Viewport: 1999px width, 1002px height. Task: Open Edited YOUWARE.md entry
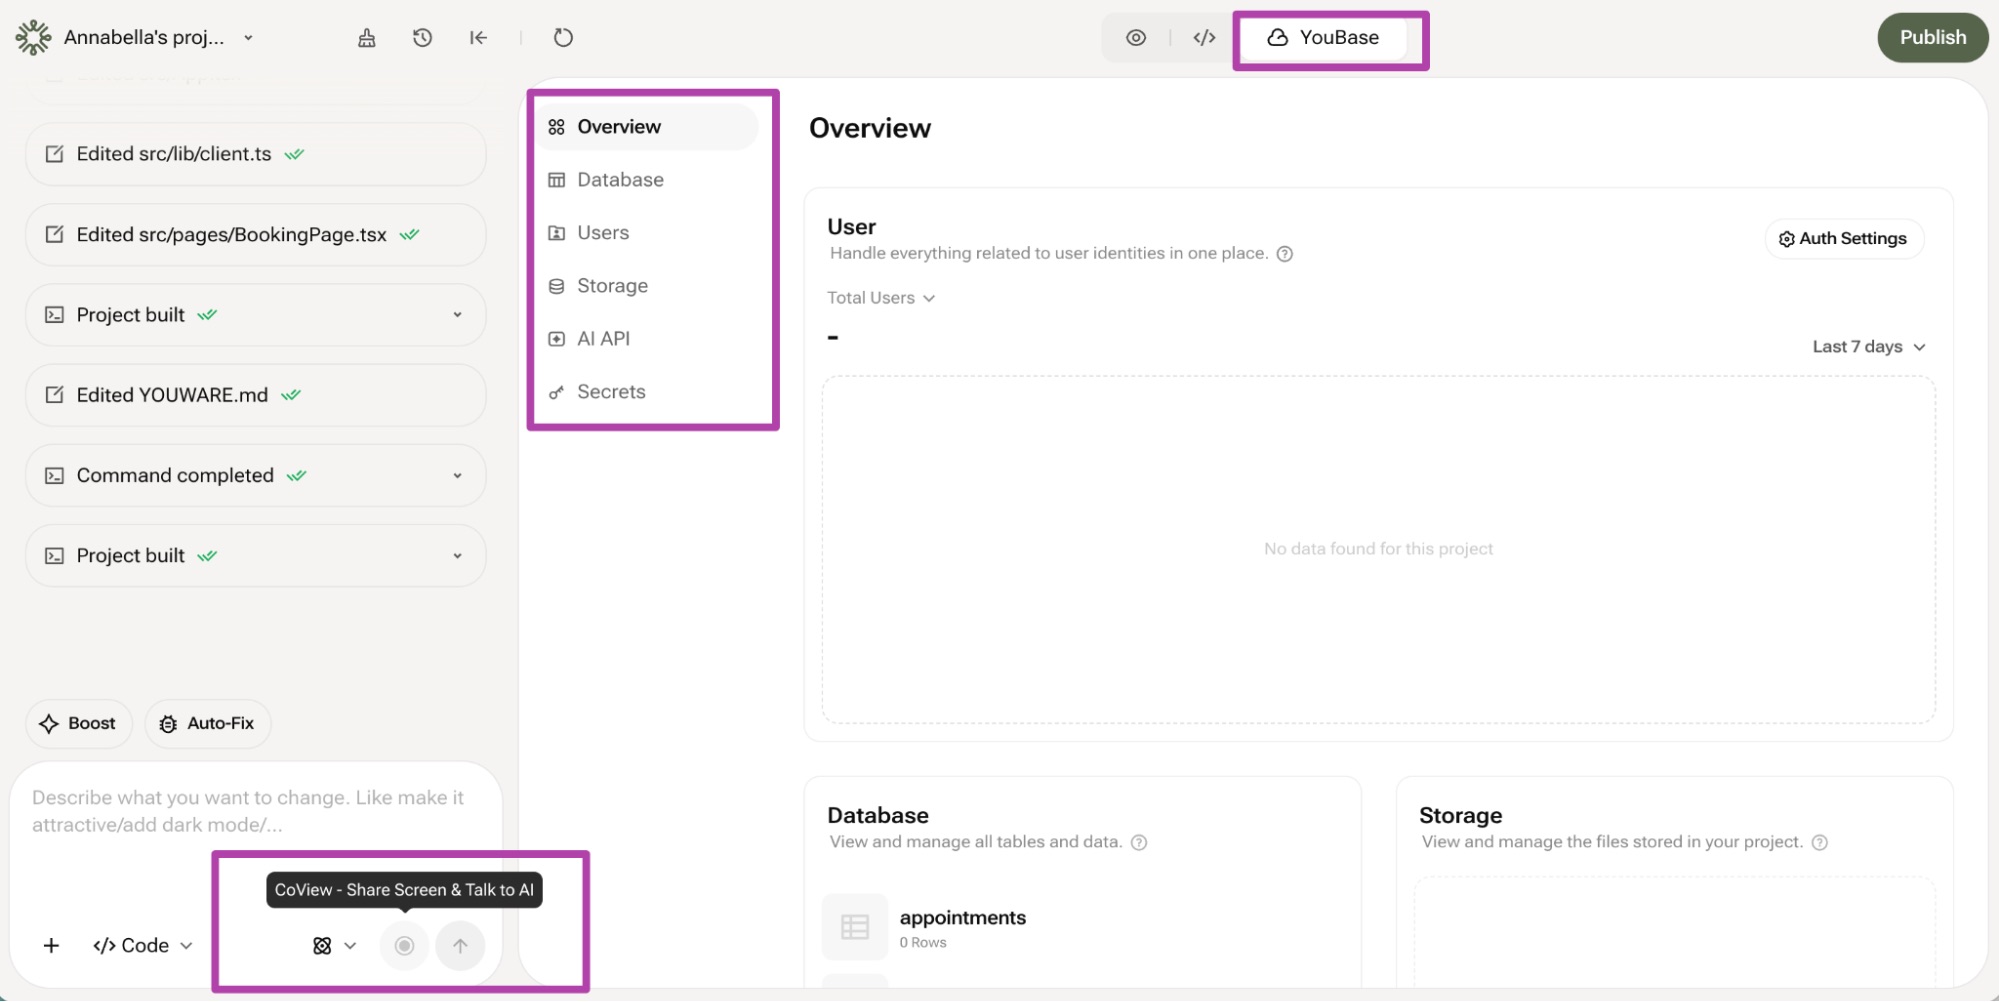pos(256,395)
